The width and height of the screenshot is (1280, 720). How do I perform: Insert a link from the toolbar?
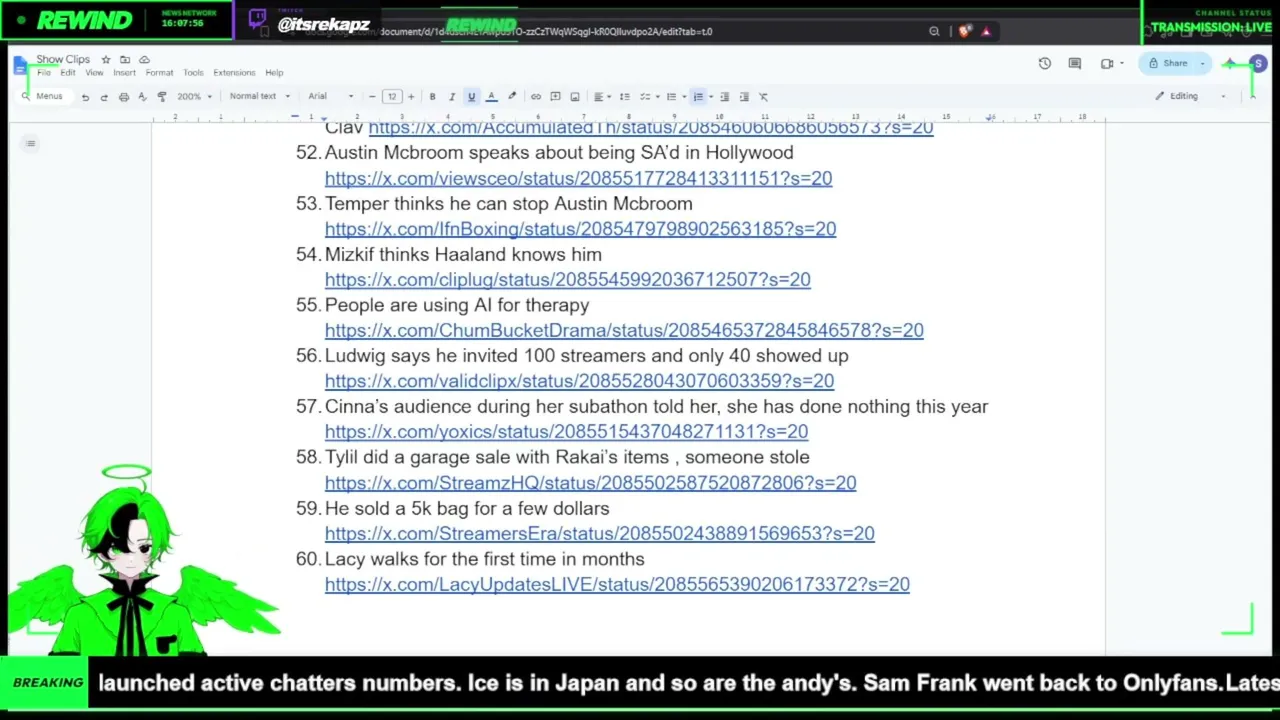point(536,97)
